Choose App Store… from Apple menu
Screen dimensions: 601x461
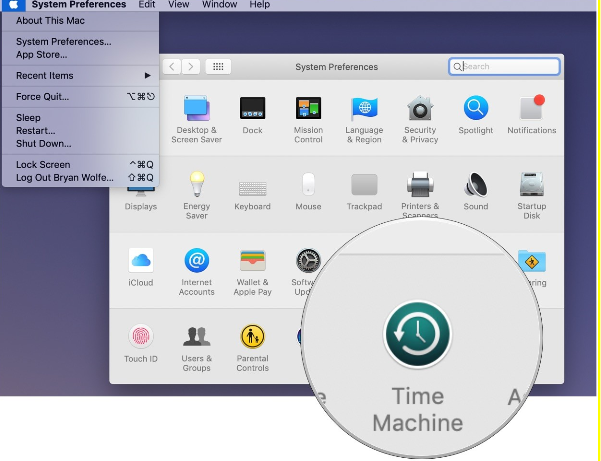pyautogui.click(x=80, y=55)
